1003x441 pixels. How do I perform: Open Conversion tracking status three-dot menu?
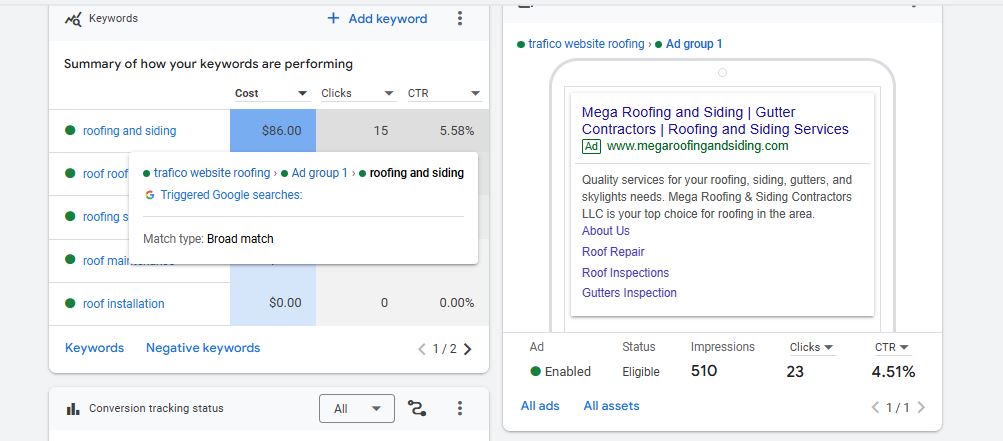coord(460,408)
